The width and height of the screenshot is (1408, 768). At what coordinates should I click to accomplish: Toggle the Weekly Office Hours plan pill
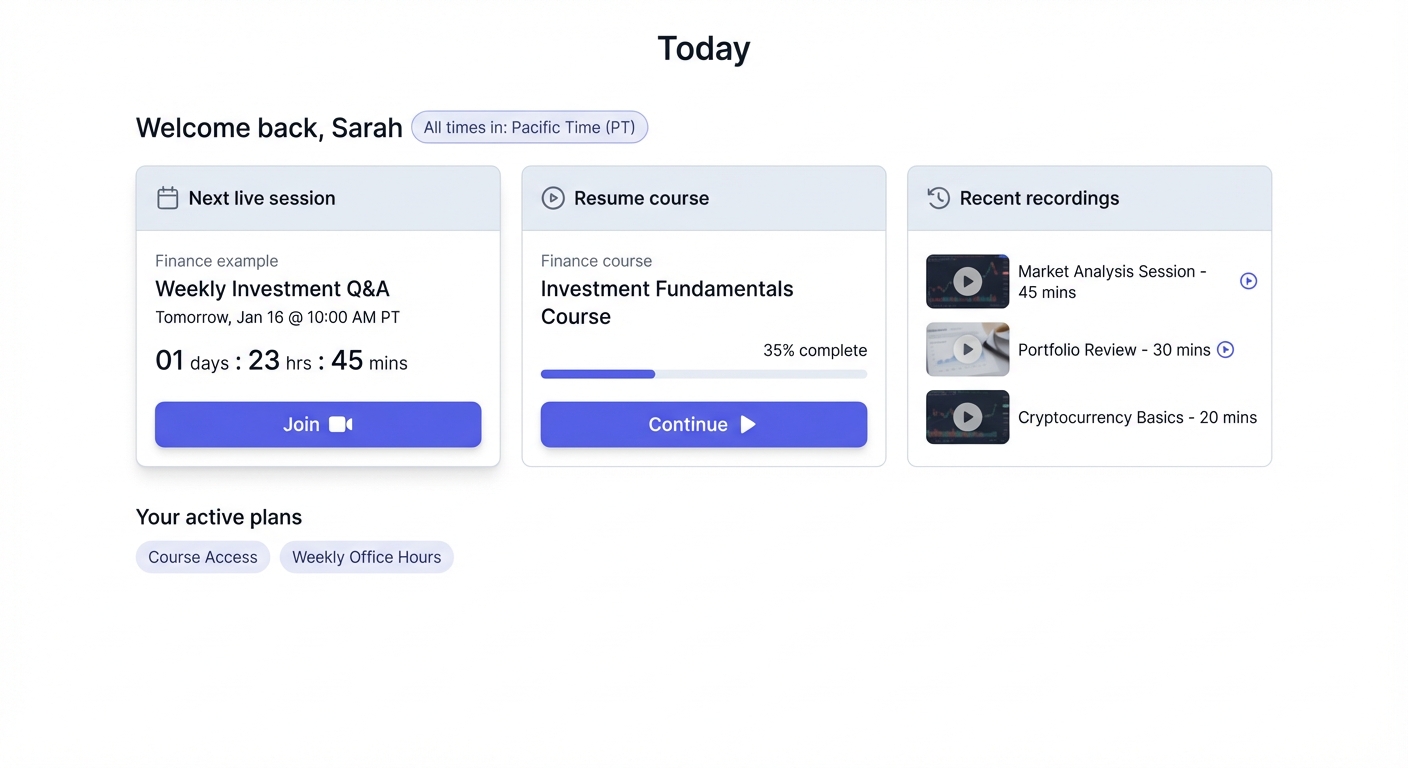366,557
